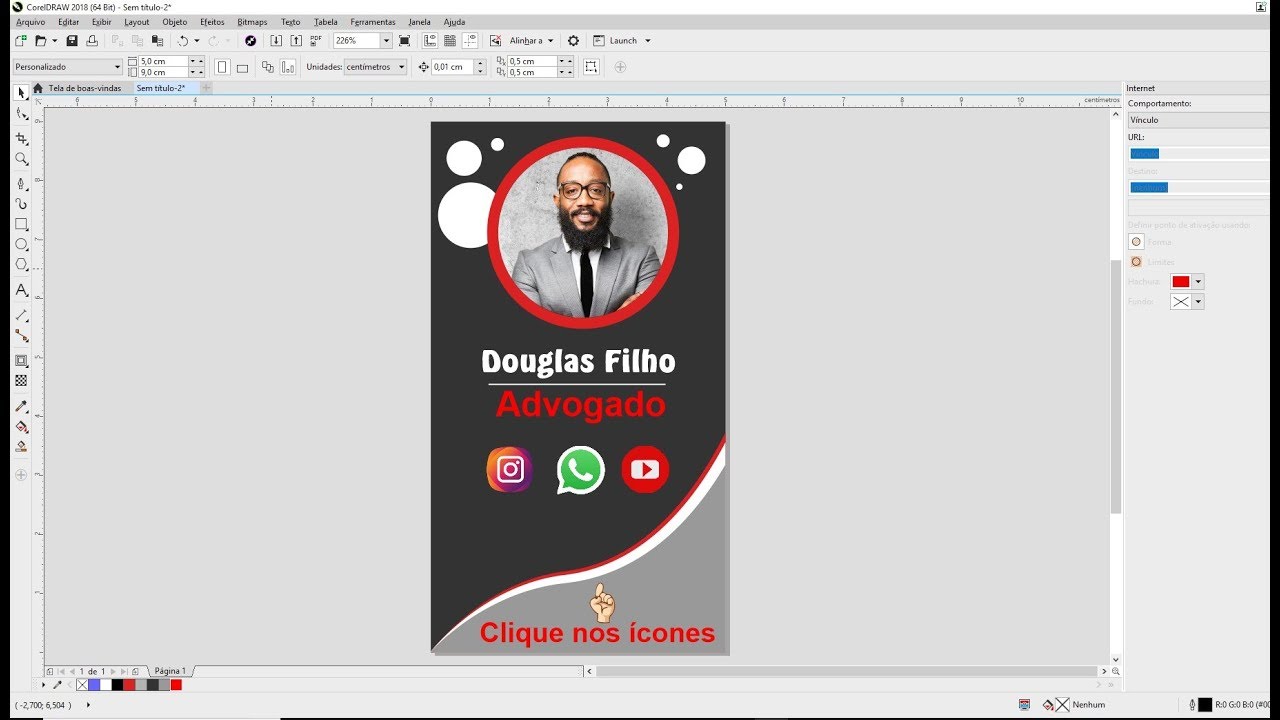Screen dimensions: 1280x720
Task: Set page to landscape orientation
Action: tap(242, 67)
